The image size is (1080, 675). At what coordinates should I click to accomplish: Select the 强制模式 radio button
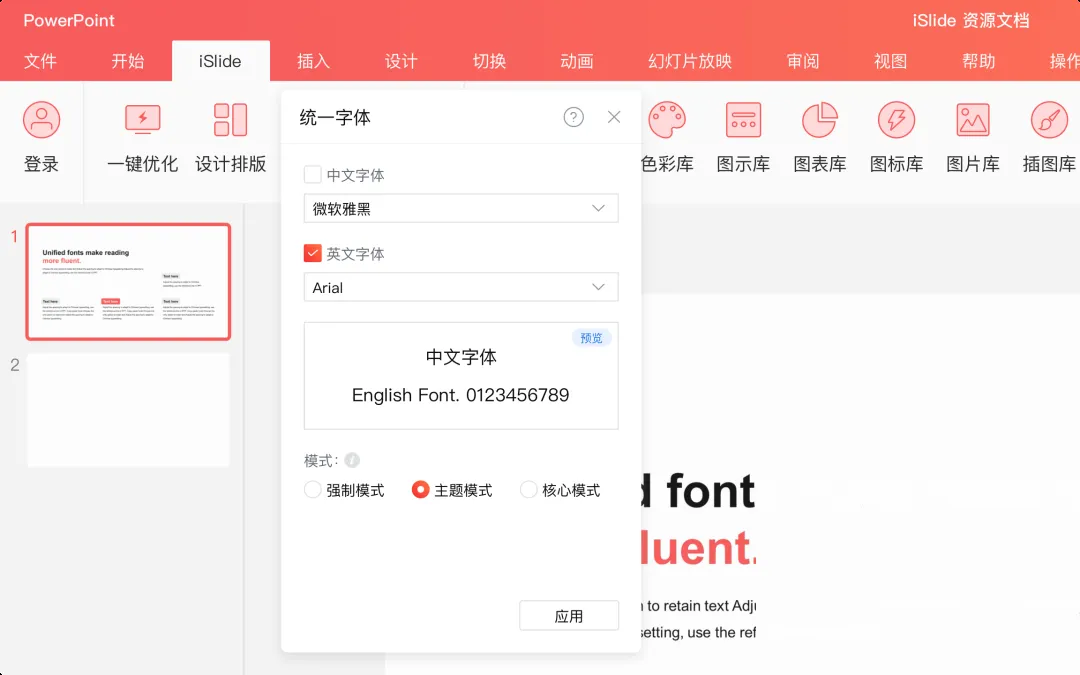[x=313, y=490]
